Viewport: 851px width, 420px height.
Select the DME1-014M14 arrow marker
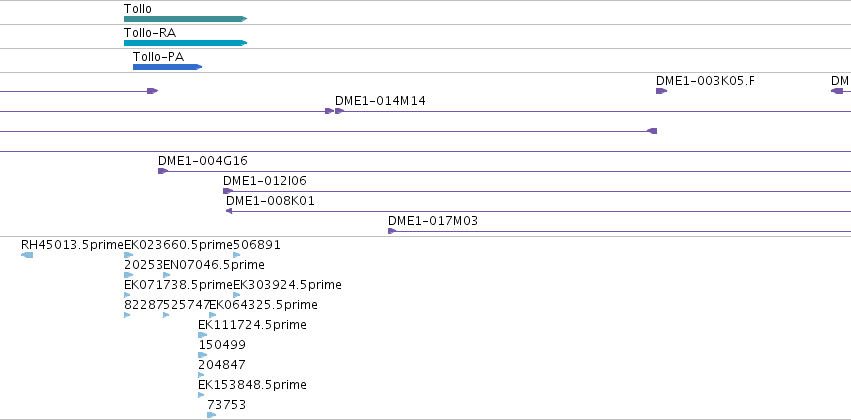pyautogui.click(x=339, y=111)
